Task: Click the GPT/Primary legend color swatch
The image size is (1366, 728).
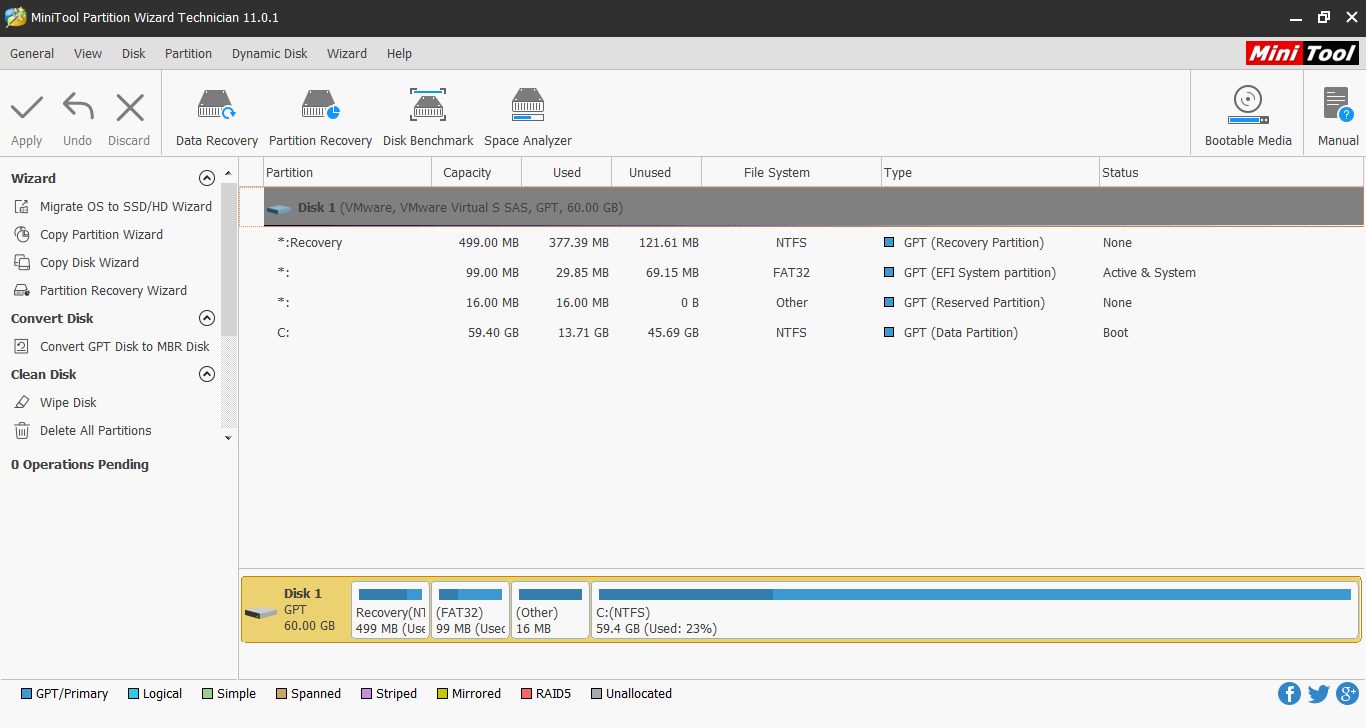Action: pos(26,694)
